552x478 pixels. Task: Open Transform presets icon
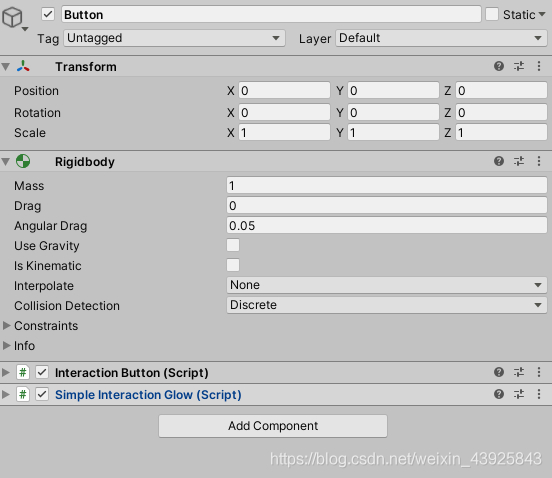(519, 66)
